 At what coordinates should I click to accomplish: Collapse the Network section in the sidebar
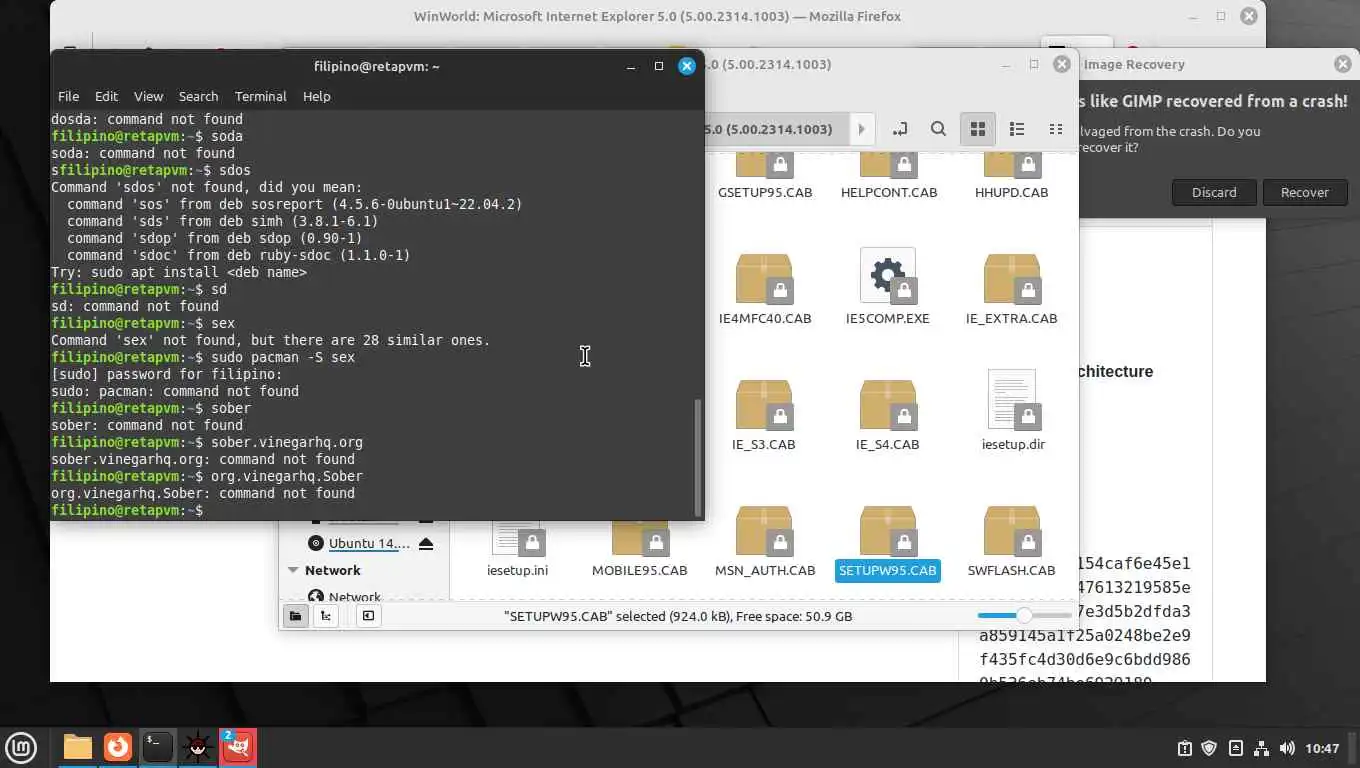tap(294, 570)
